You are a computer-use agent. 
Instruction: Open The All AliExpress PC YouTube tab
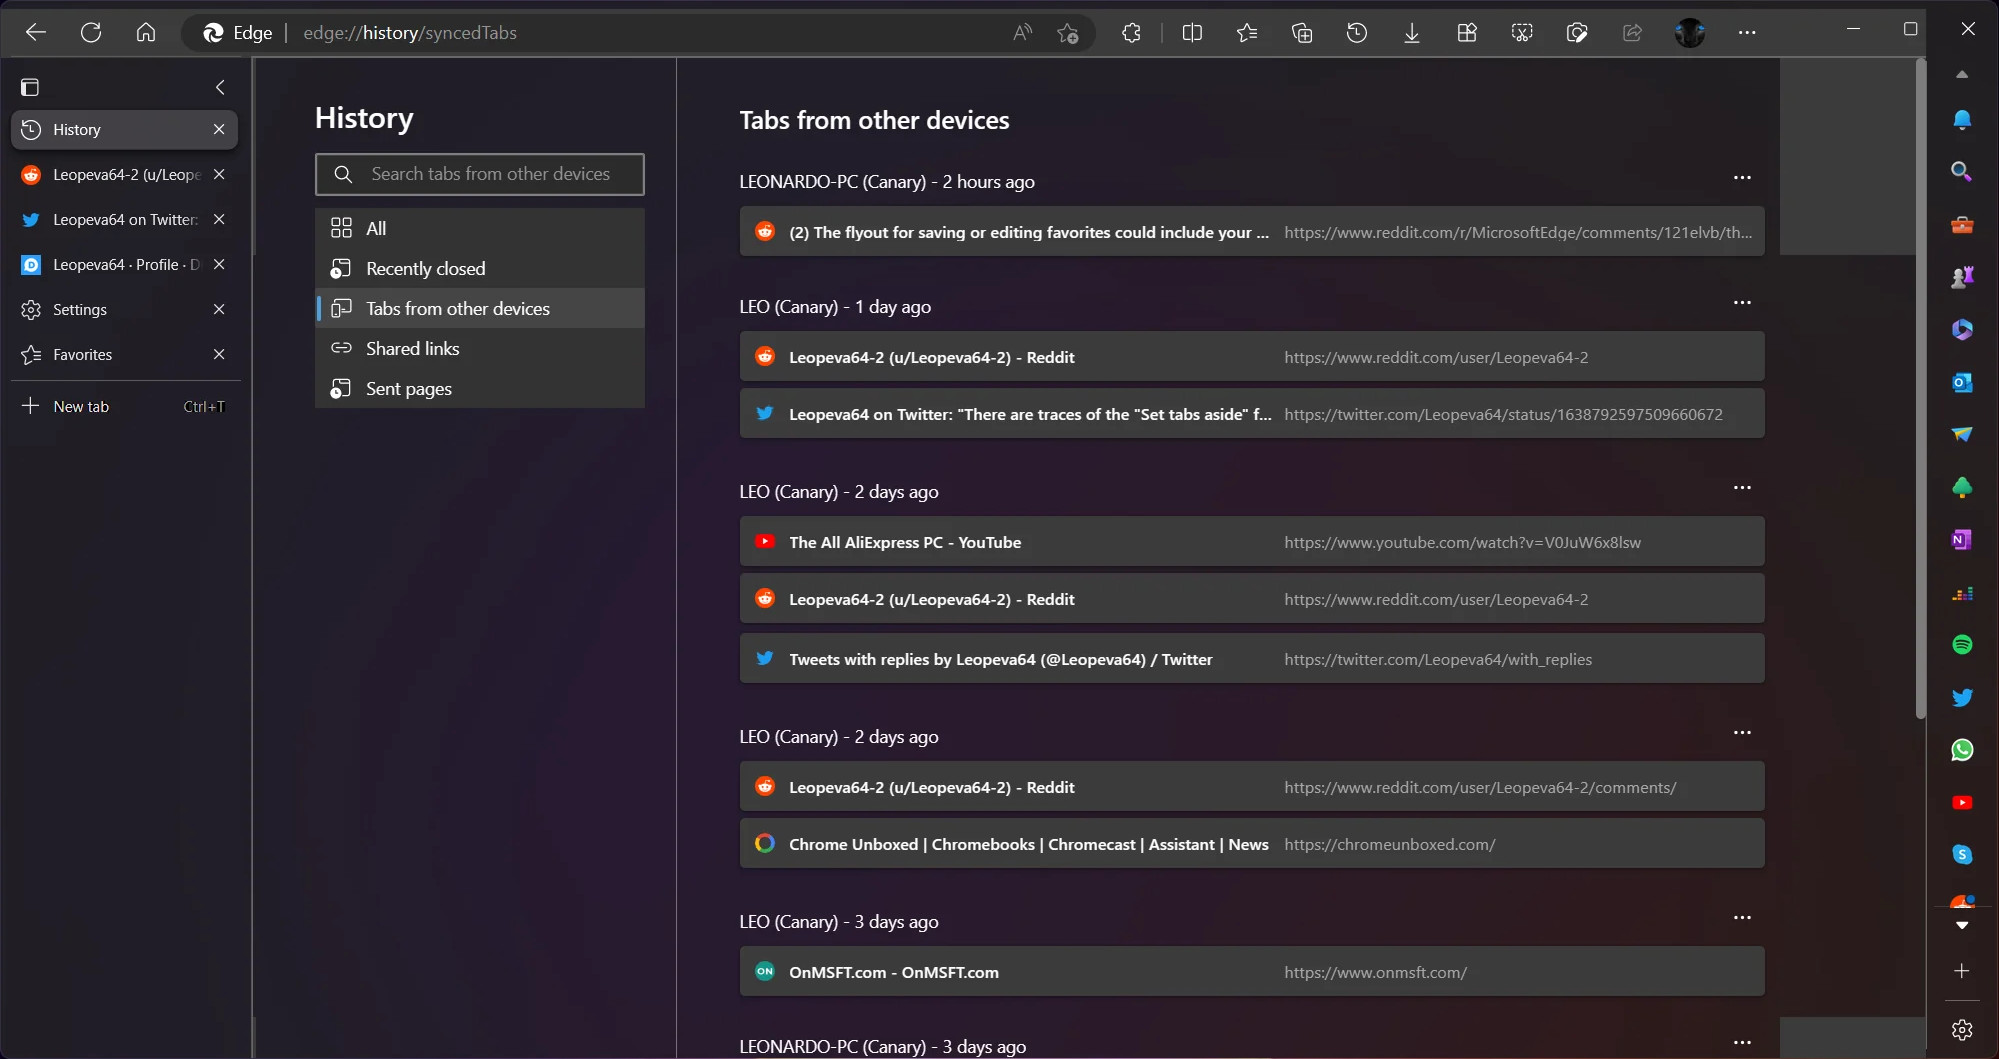click(x=904, y=542)
